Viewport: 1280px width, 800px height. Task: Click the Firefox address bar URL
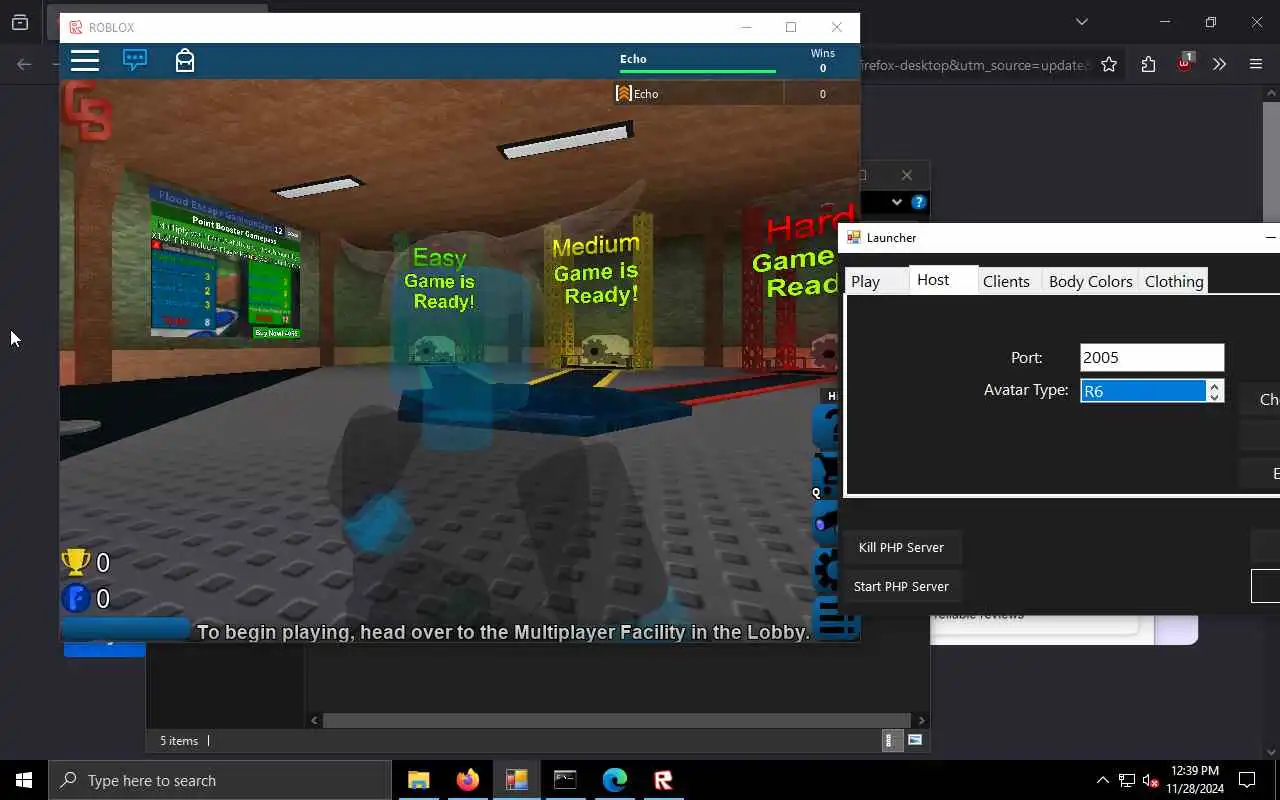pyautogui.click(x=975, y=65)
